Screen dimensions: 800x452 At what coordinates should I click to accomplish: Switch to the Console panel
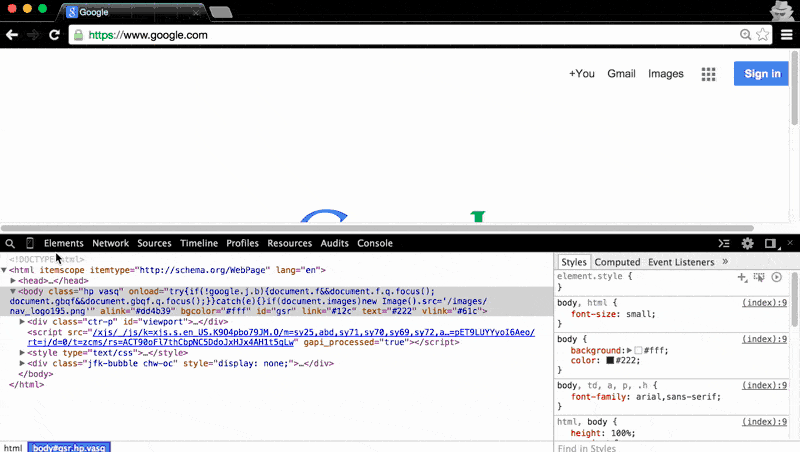coord(375,243)
